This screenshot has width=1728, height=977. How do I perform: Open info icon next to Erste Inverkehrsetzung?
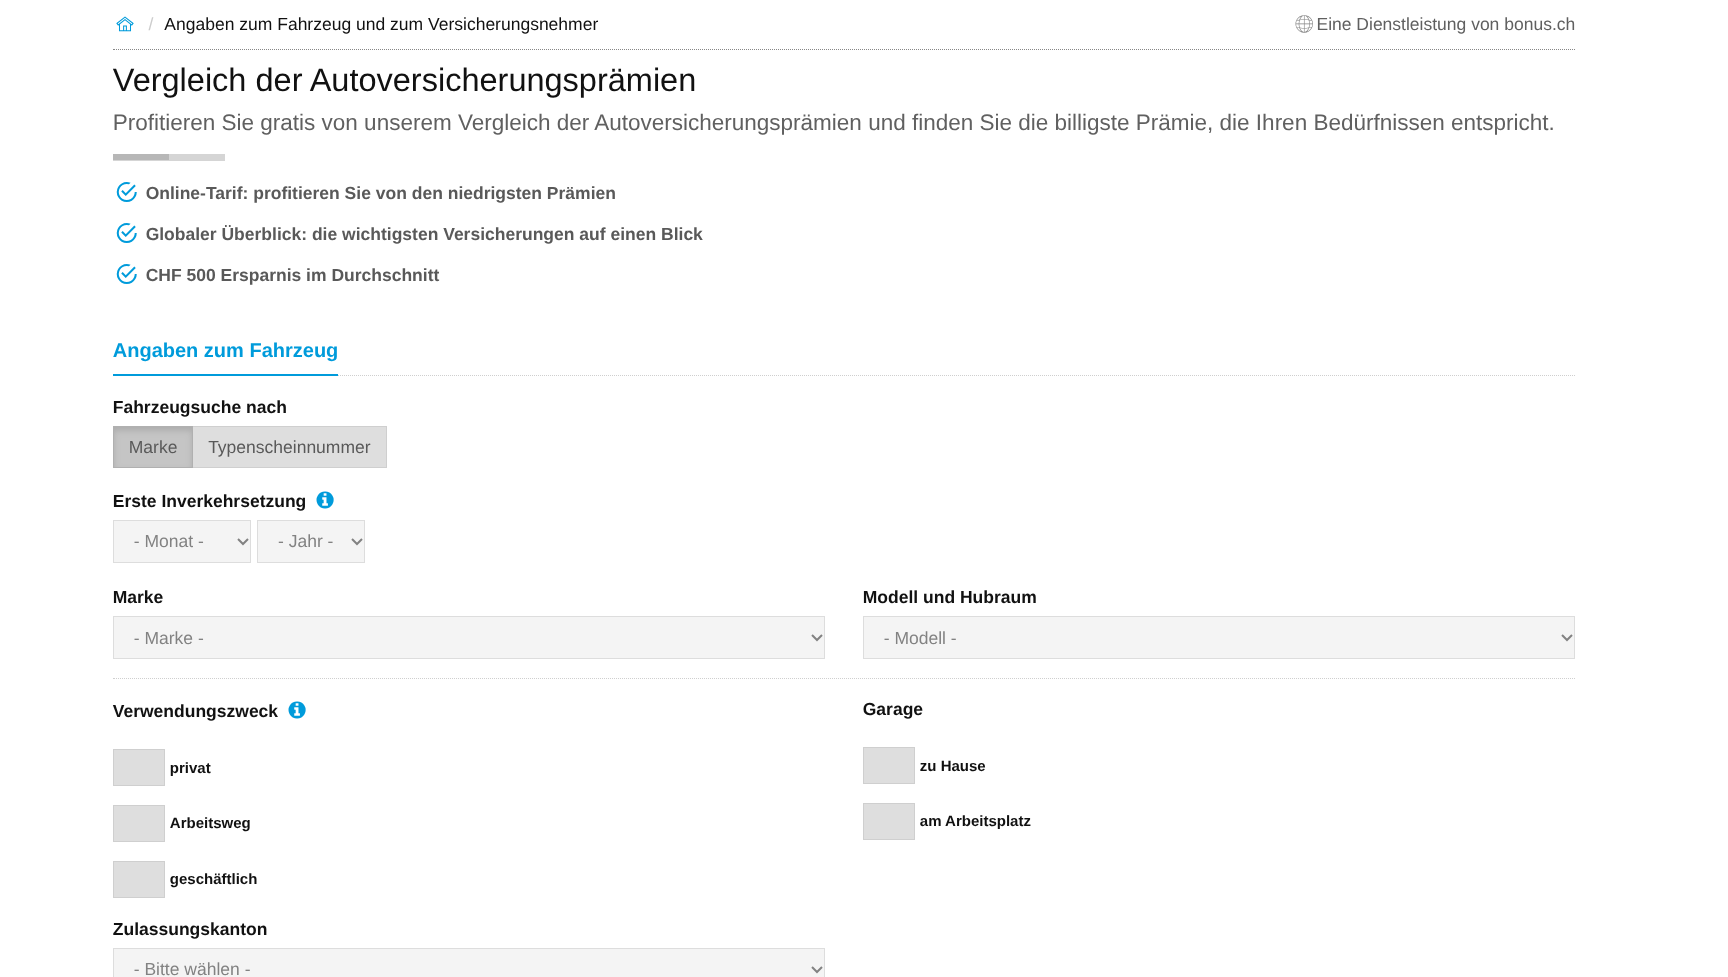click(325, 500)
